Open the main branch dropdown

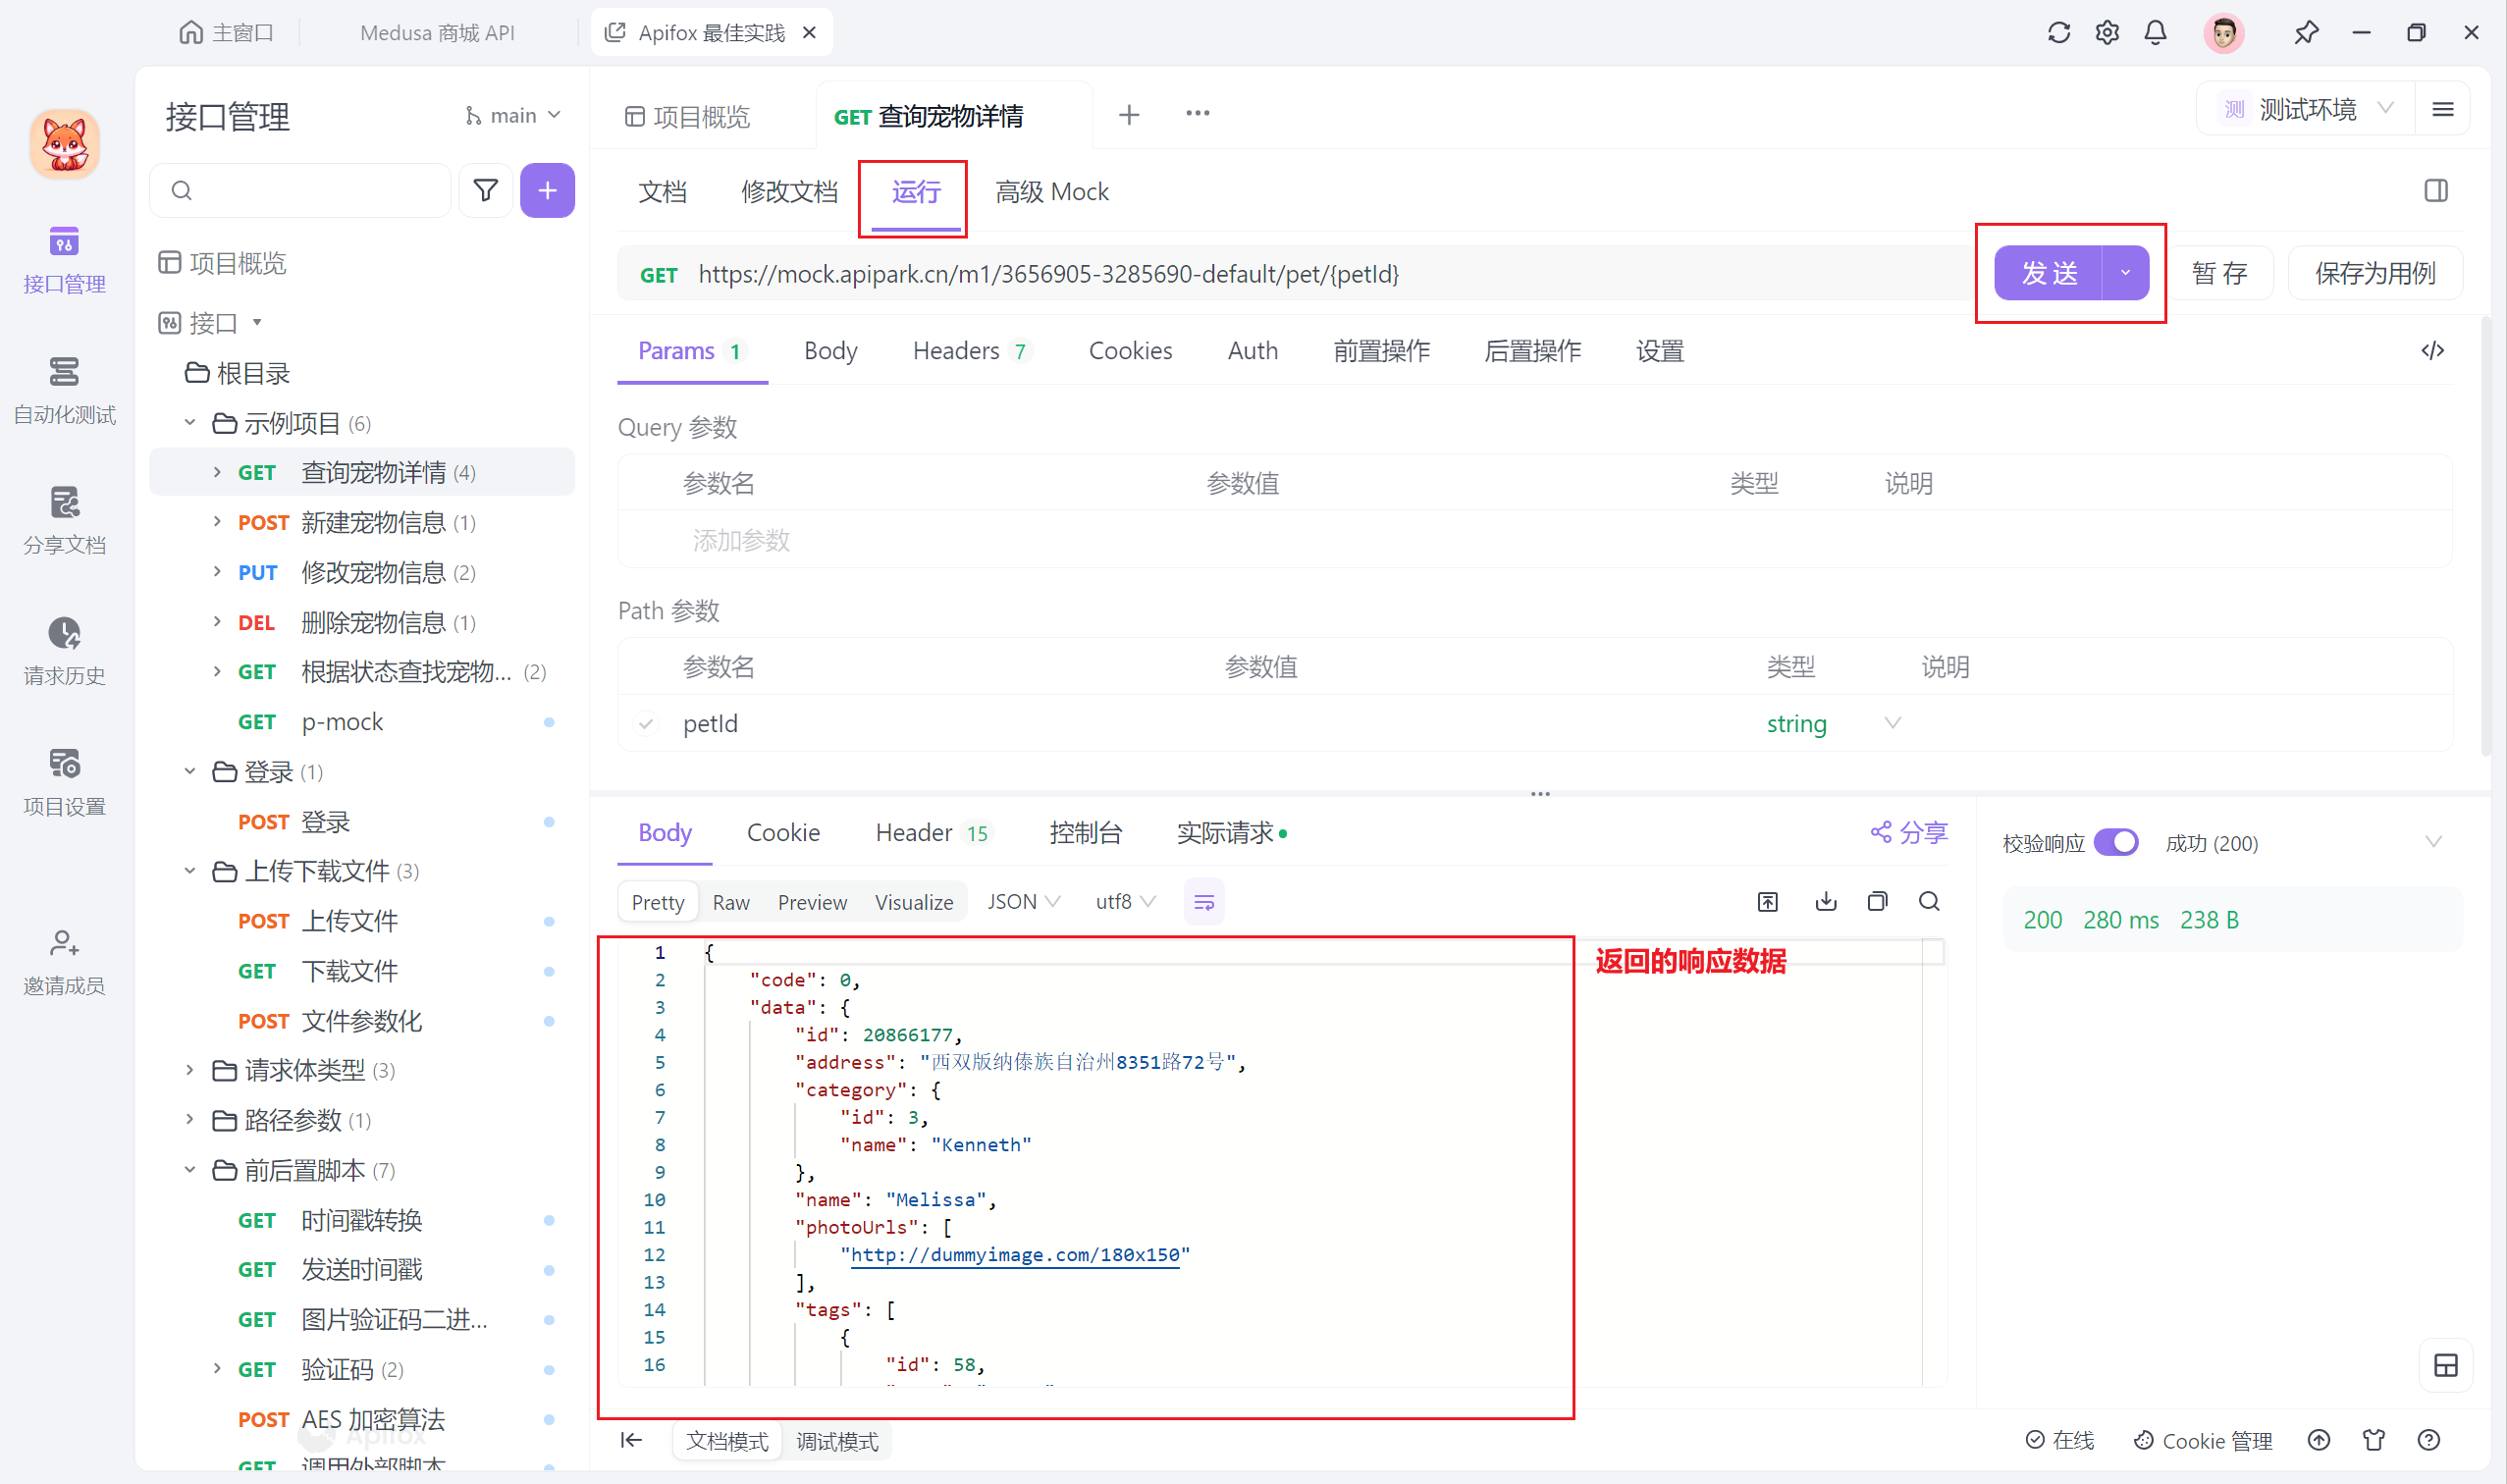(x=512, y=114)
